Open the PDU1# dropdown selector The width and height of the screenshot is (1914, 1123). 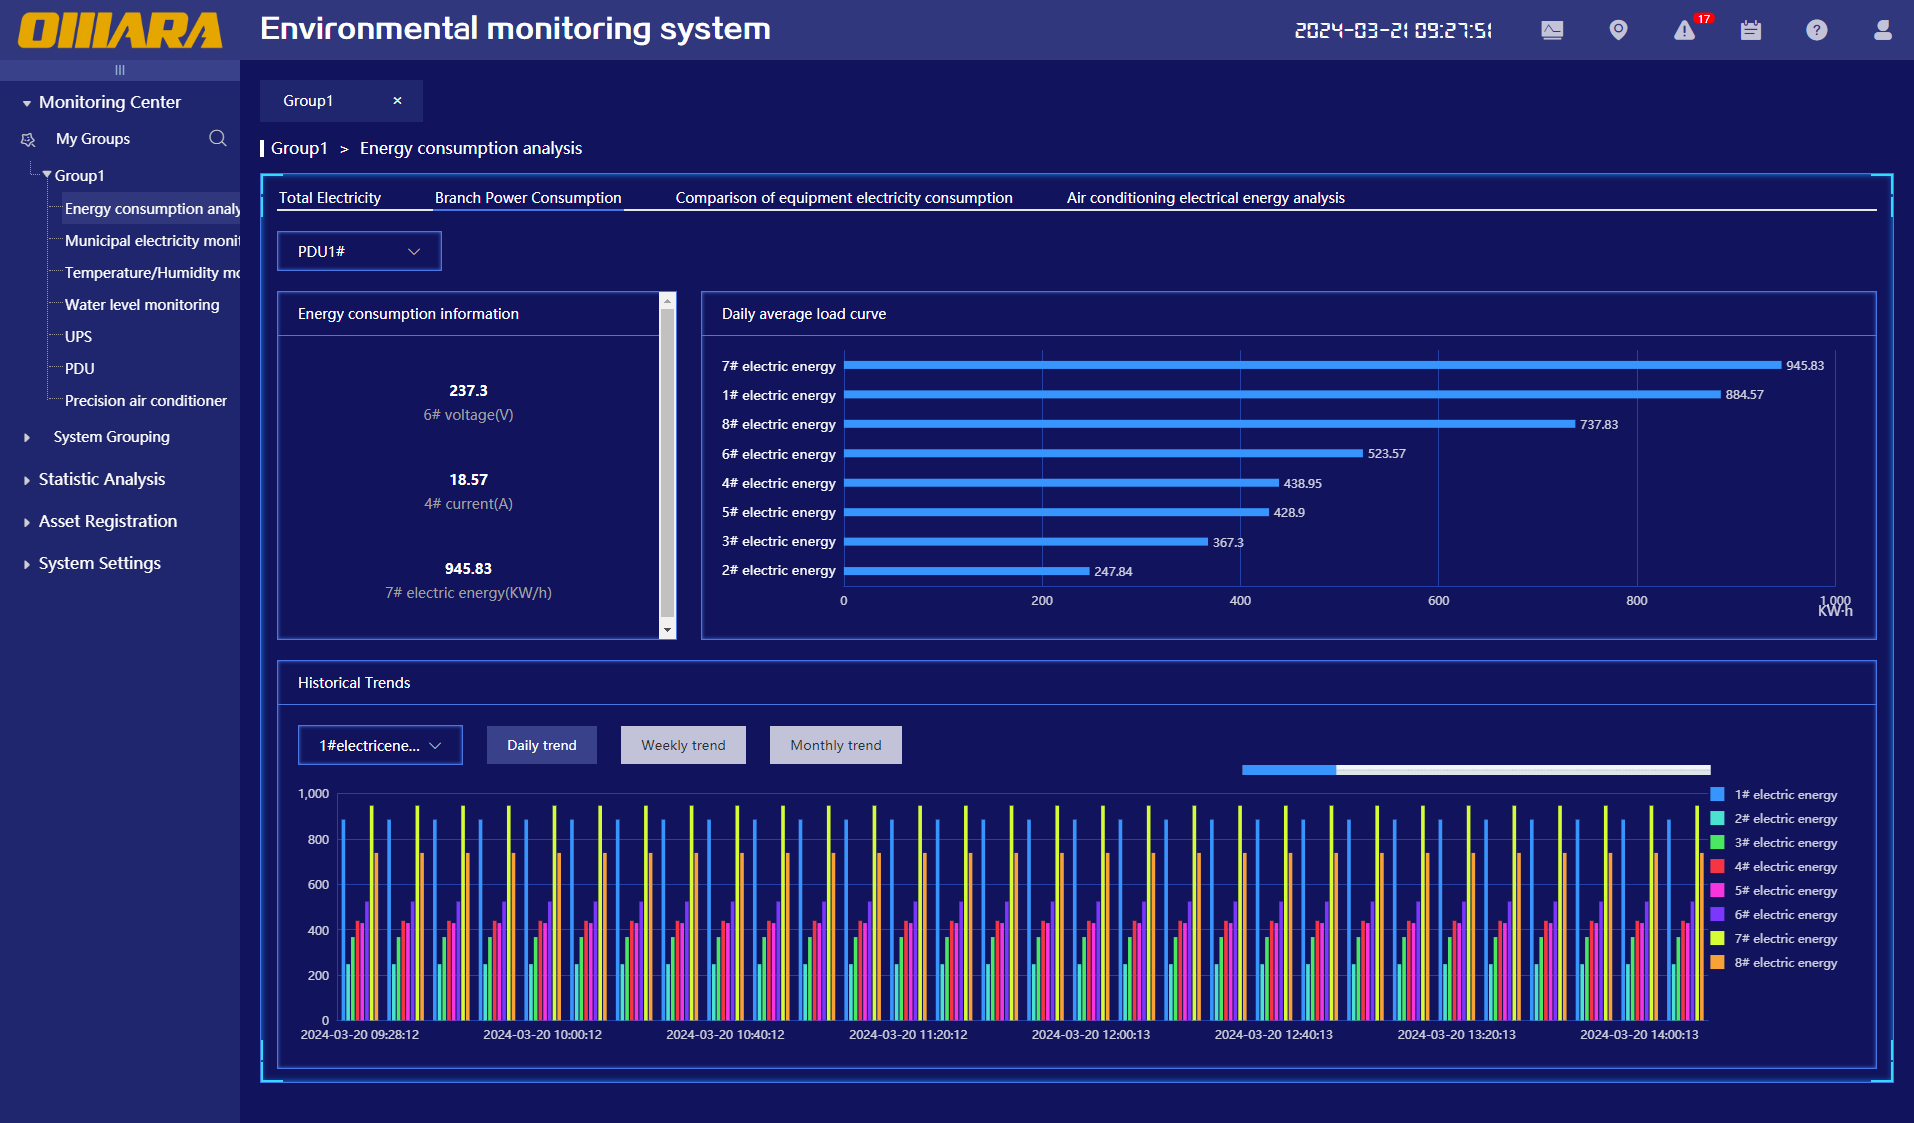(x=359, y=252)
